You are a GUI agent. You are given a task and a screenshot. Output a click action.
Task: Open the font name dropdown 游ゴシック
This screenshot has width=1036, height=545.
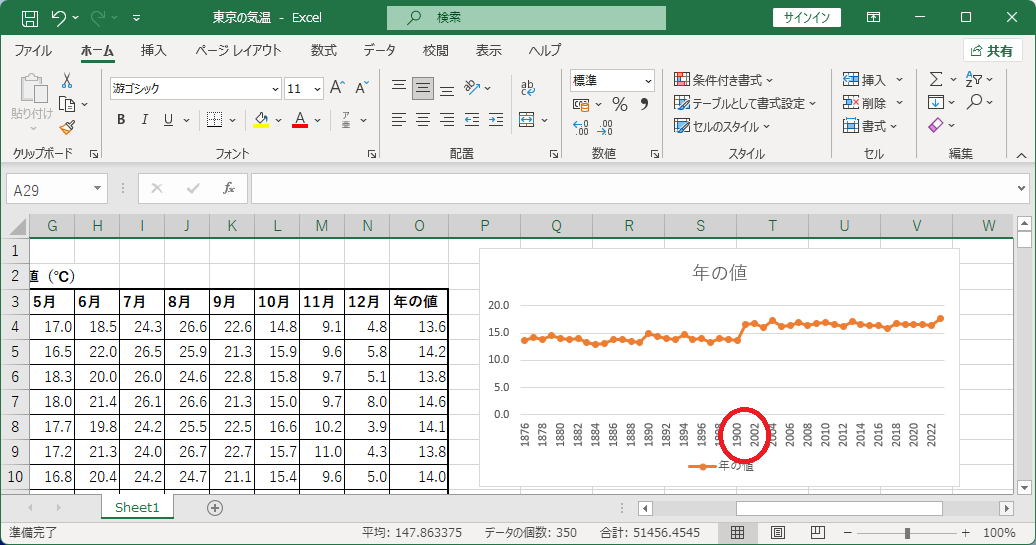click(276, 89)
